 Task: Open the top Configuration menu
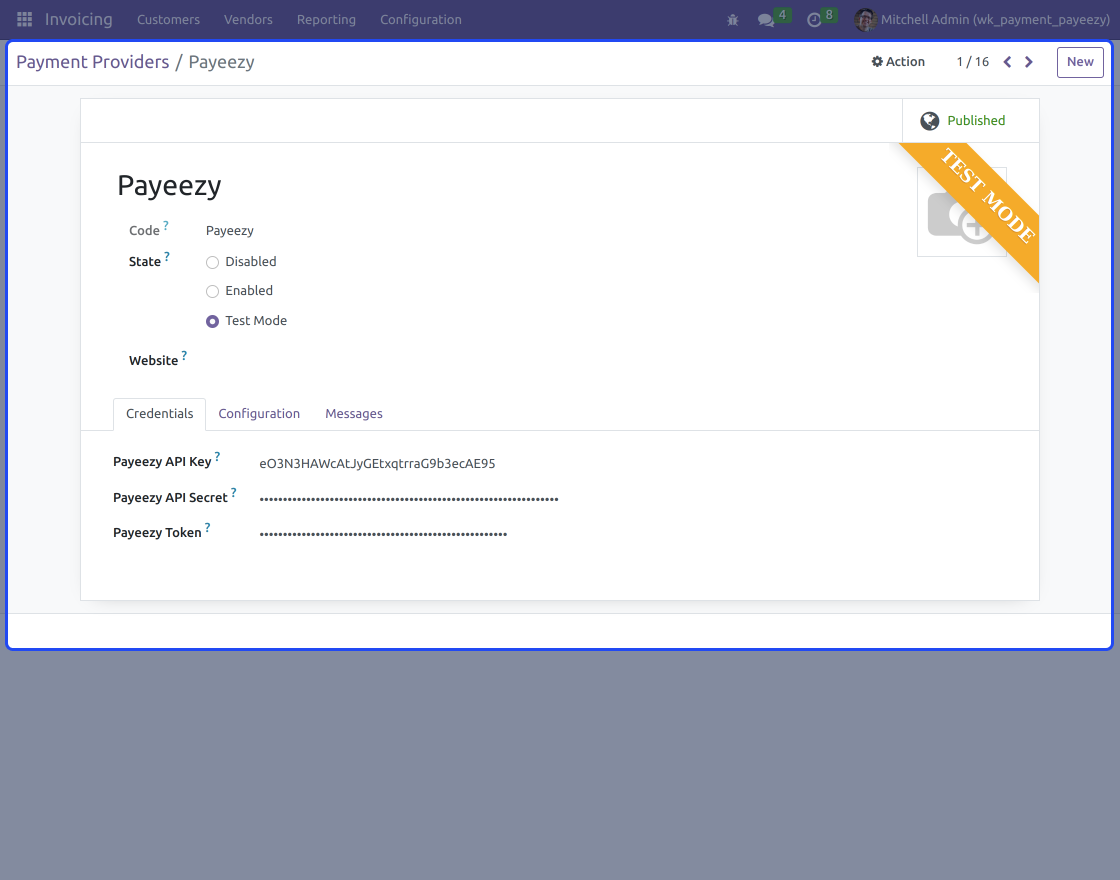tap(421, 19)
